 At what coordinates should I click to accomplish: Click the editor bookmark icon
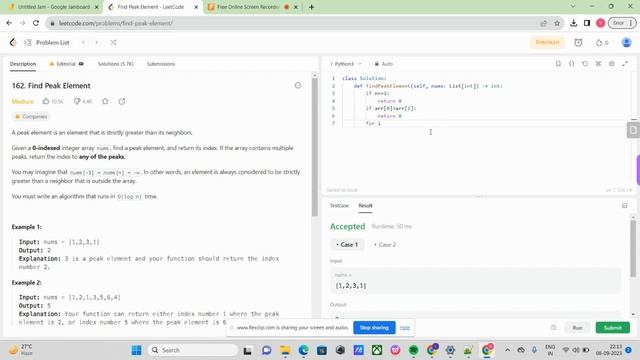tap(558, 64)
